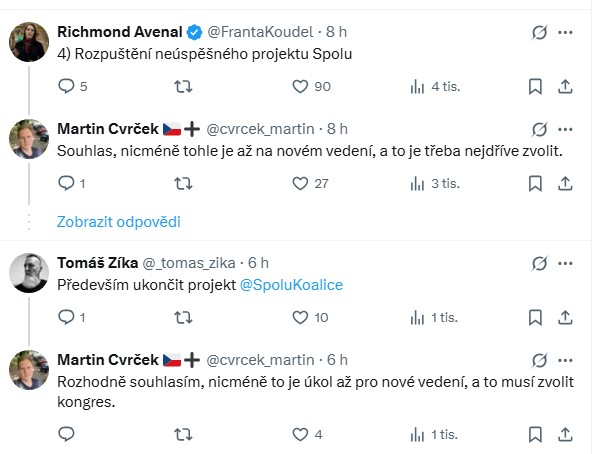Screen dimensions: 602x454
Task: Reply to Martin Cvrček's last tweet
Action: click(67, 434)
